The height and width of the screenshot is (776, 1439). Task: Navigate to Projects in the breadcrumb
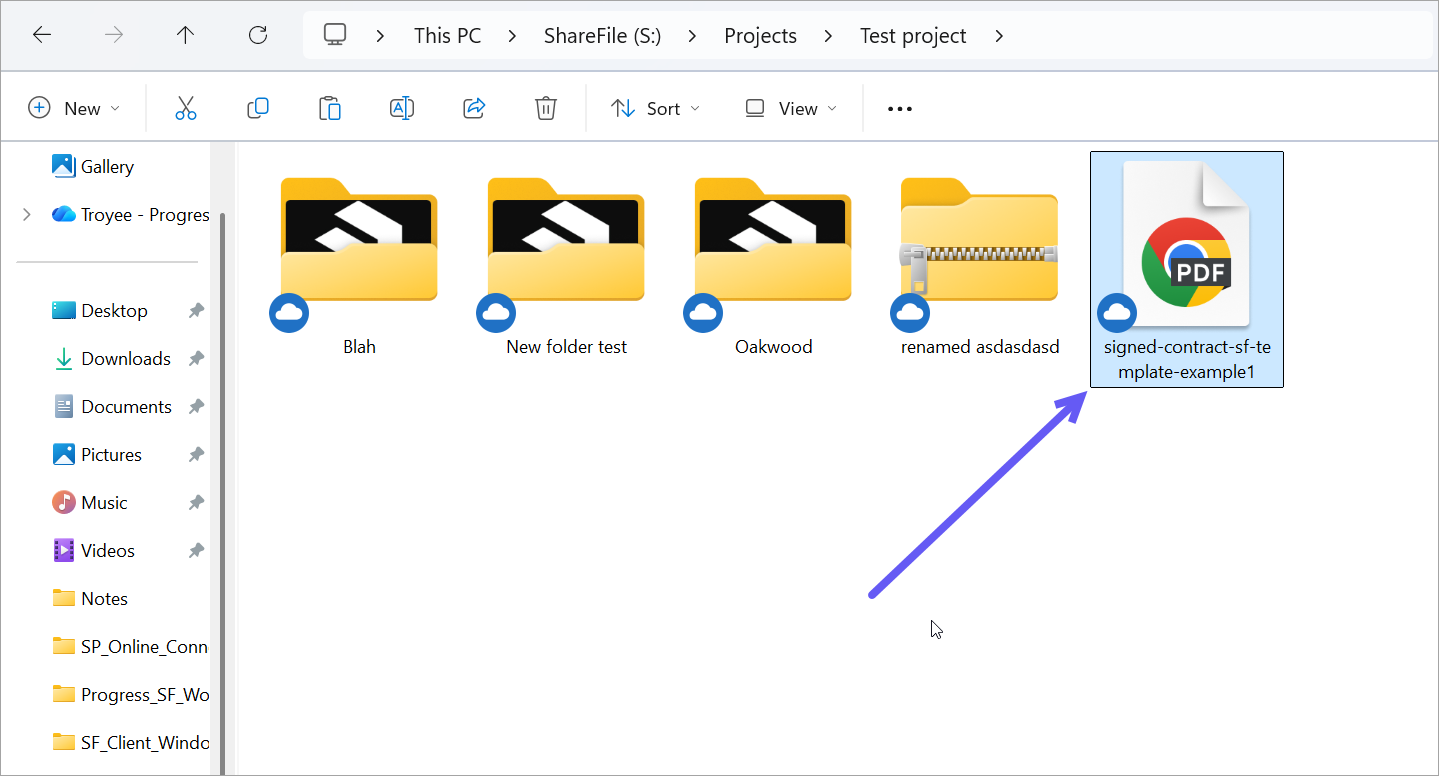(760, 35)
